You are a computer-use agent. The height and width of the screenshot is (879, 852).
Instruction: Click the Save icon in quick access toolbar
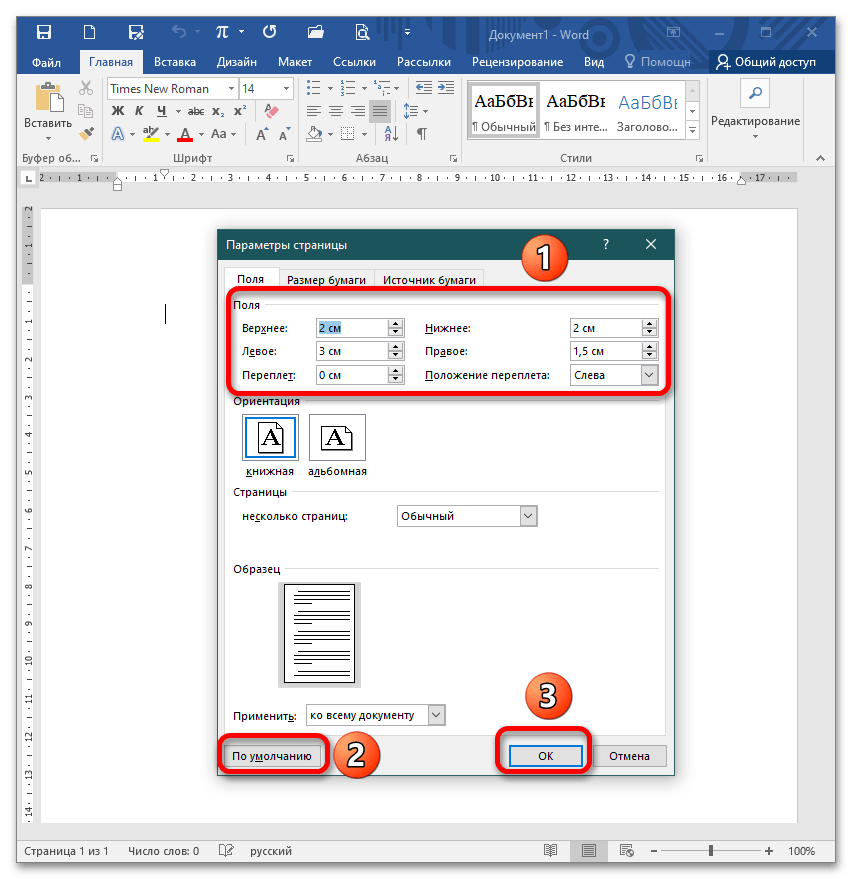coord(44,32)
